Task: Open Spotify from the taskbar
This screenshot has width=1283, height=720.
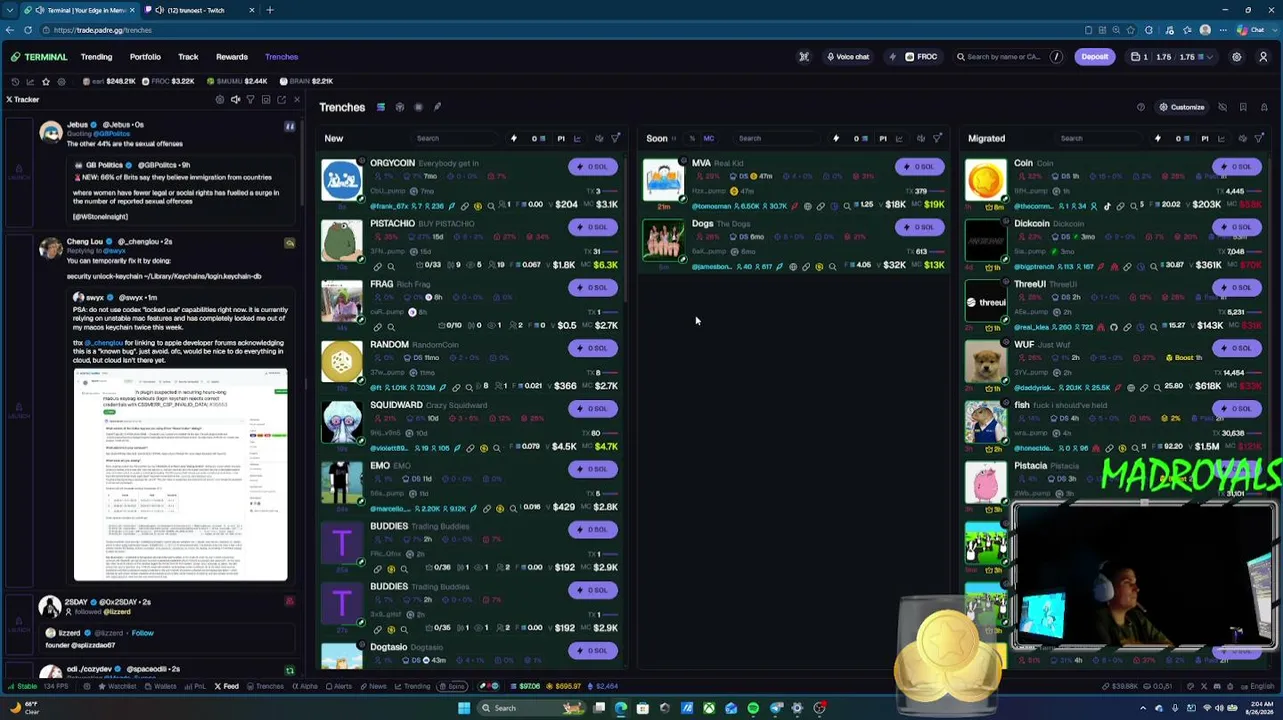Action: (753, 708)
